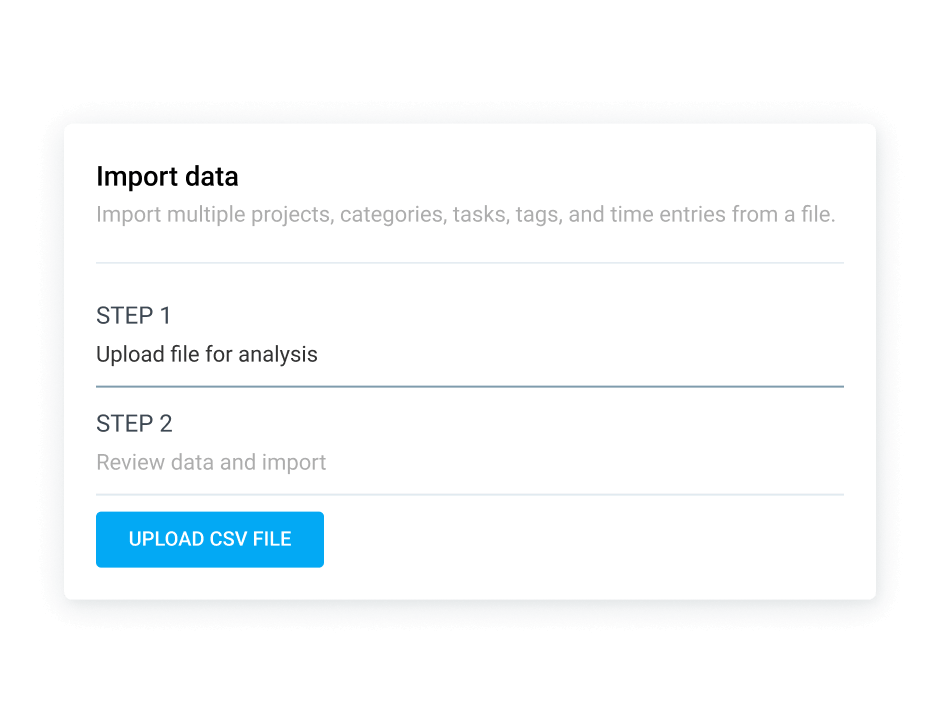Click the word 'tasks' in the description
Screen dimensions: 940x721
480,215
